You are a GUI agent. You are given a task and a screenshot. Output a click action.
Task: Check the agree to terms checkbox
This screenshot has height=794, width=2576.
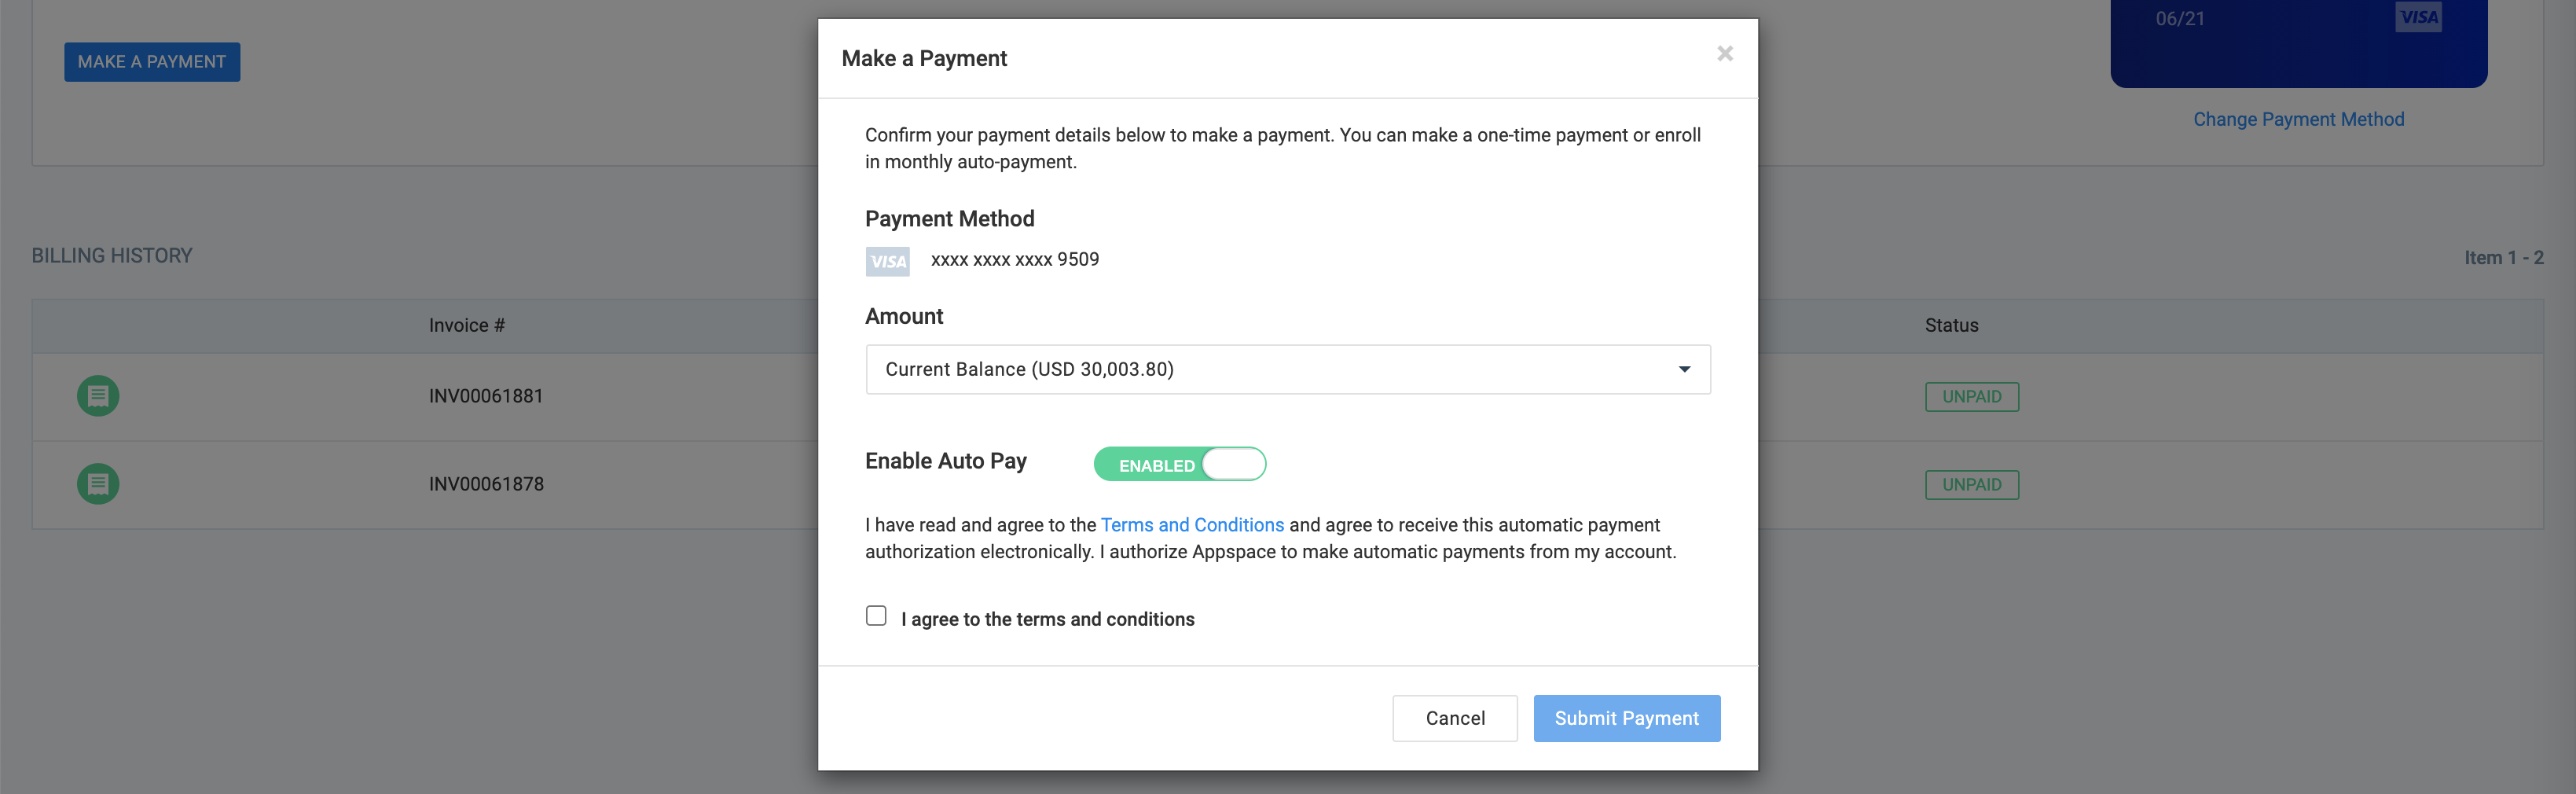(x=876, y=616)
